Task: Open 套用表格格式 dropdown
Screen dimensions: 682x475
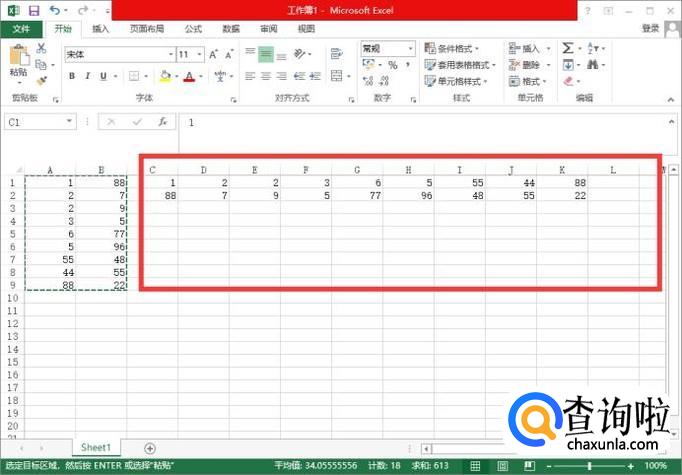Action: (460, 65)
